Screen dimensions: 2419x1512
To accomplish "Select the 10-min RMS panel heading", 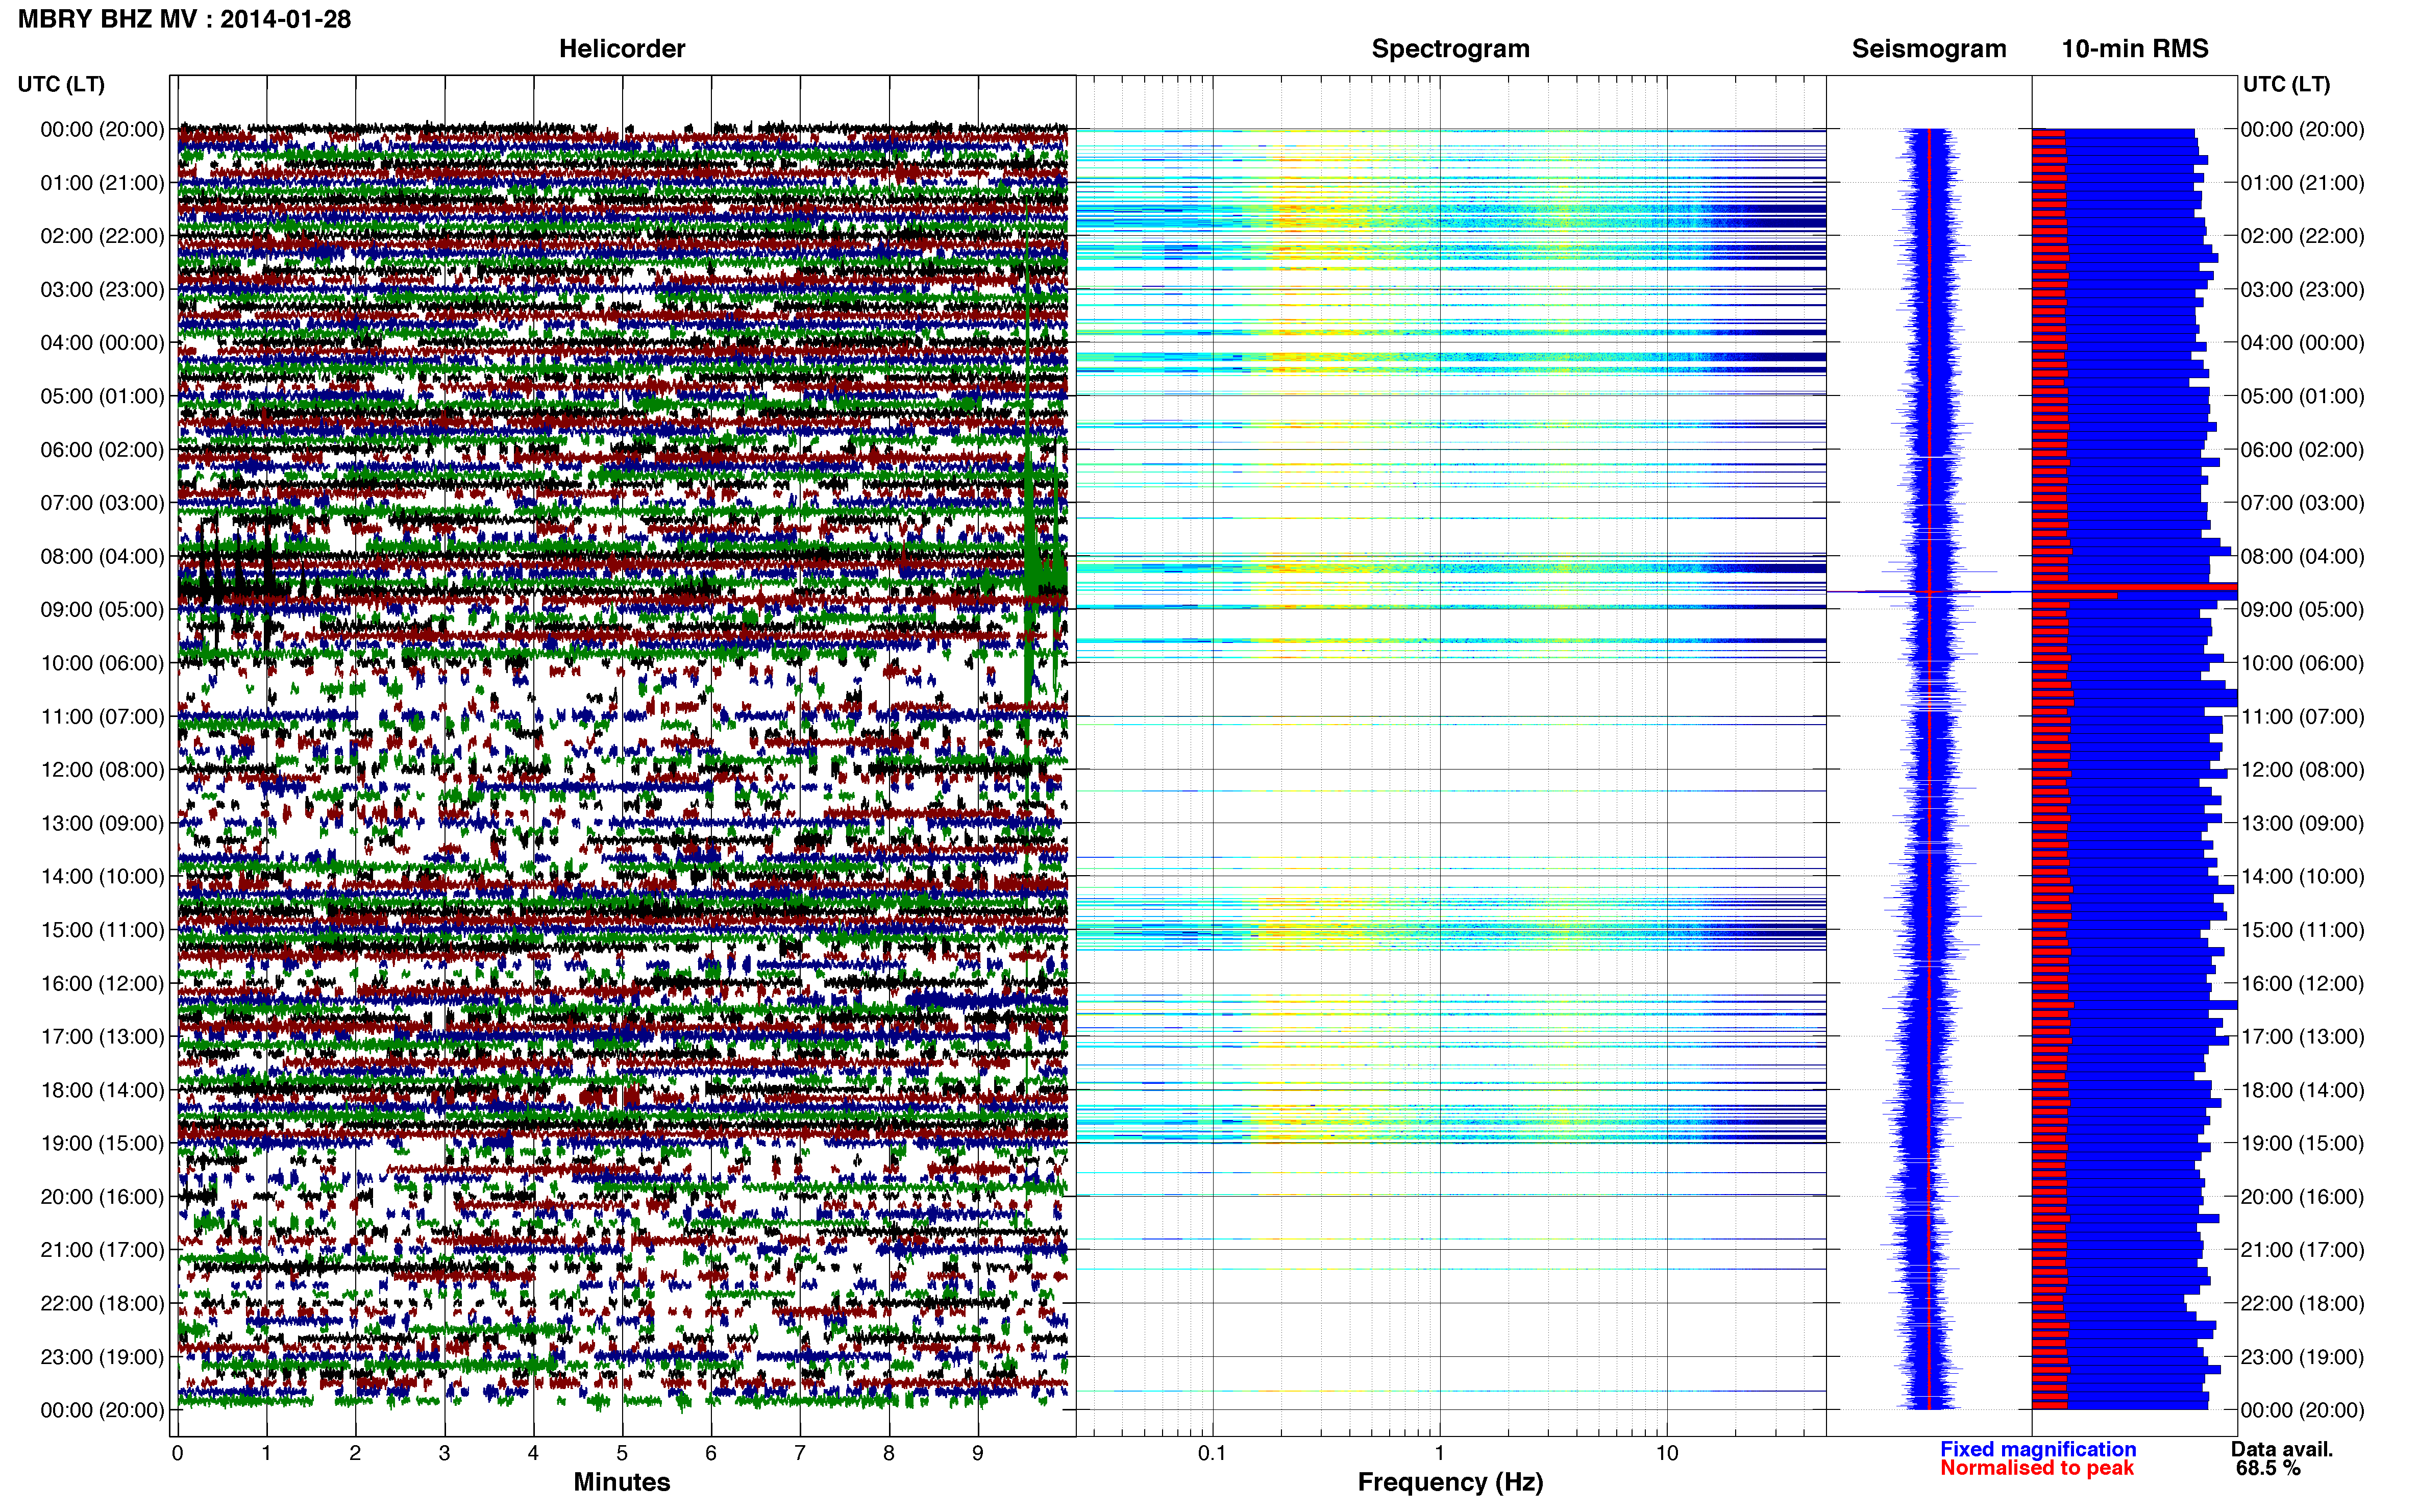I will [2135, 49].
